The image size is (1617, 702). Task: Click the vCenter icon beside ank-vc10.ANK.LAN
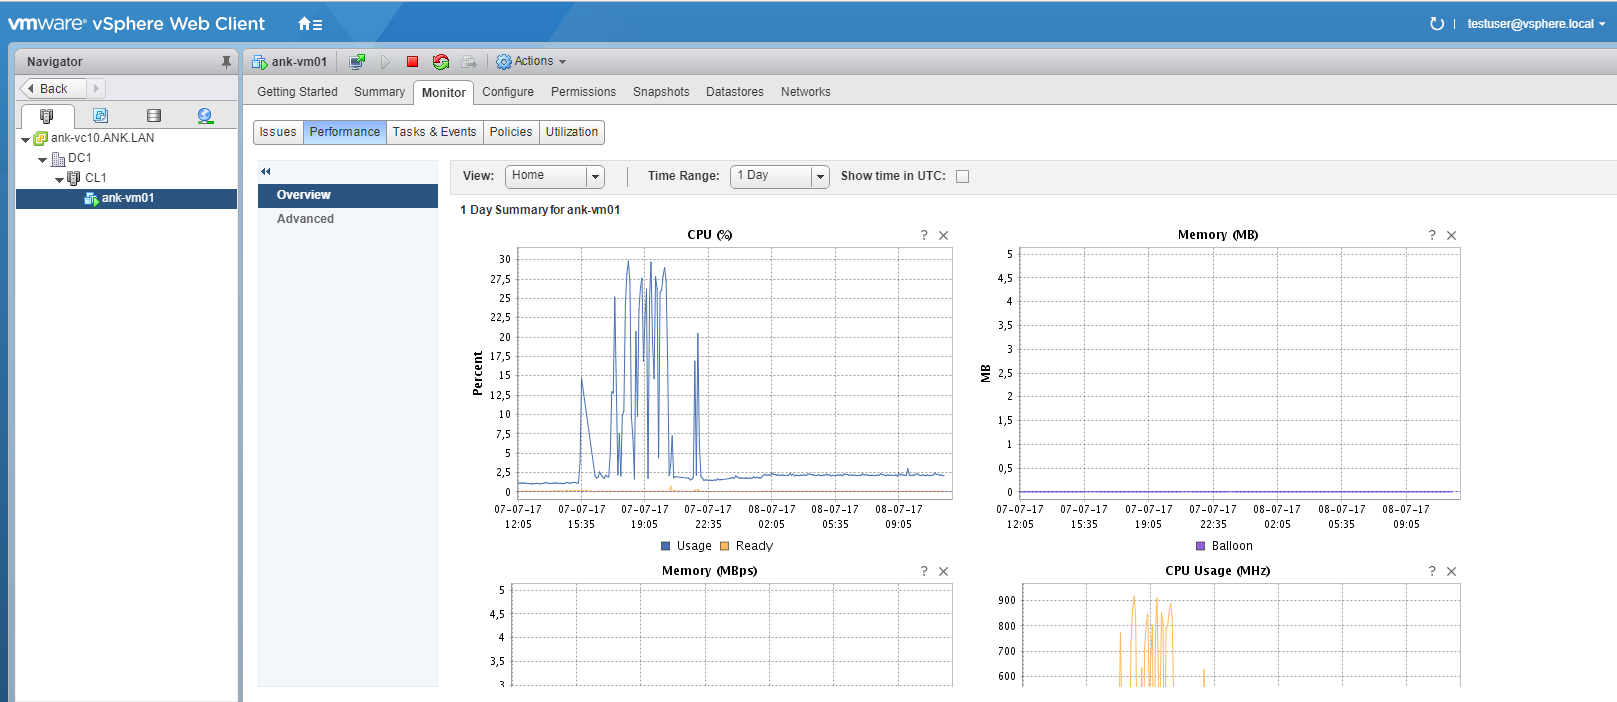pos(41,138)
